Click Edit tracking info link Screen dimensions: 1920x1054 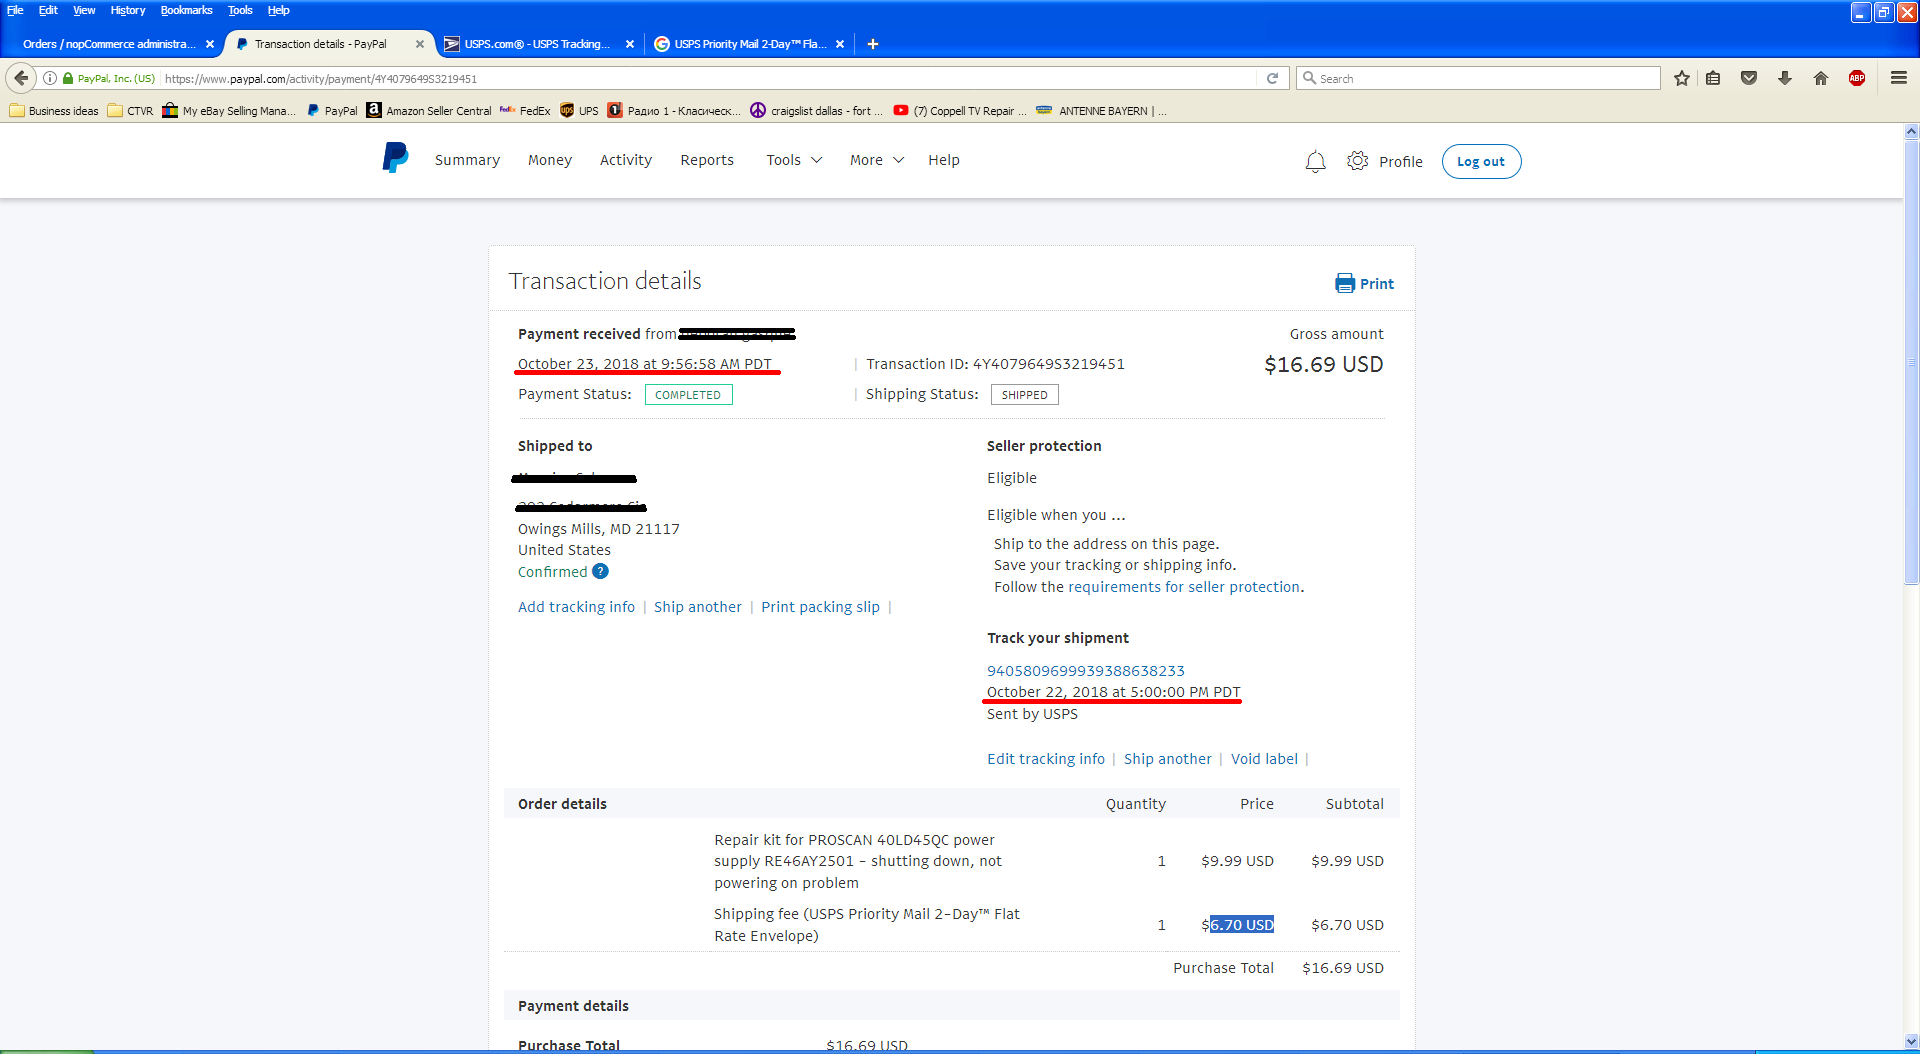pyautogui.click(x=1046, y=759)
